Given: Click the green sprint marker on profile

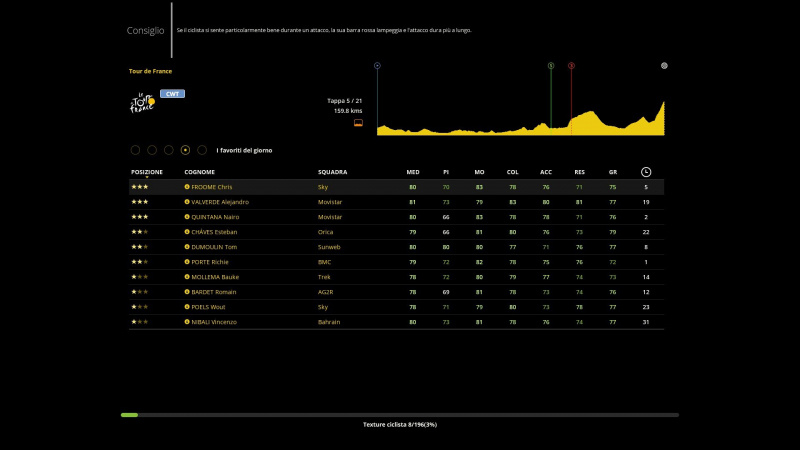Looking at the screenshot, I should click(551, 66).
